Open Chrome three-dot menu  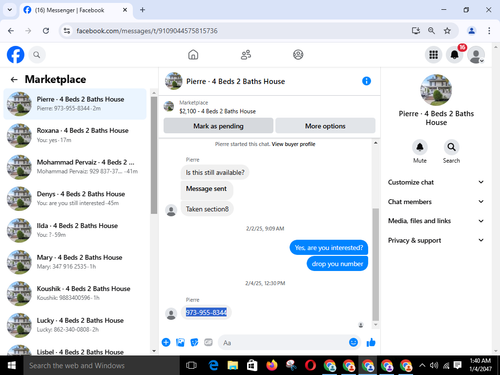[x=489, y=31]
